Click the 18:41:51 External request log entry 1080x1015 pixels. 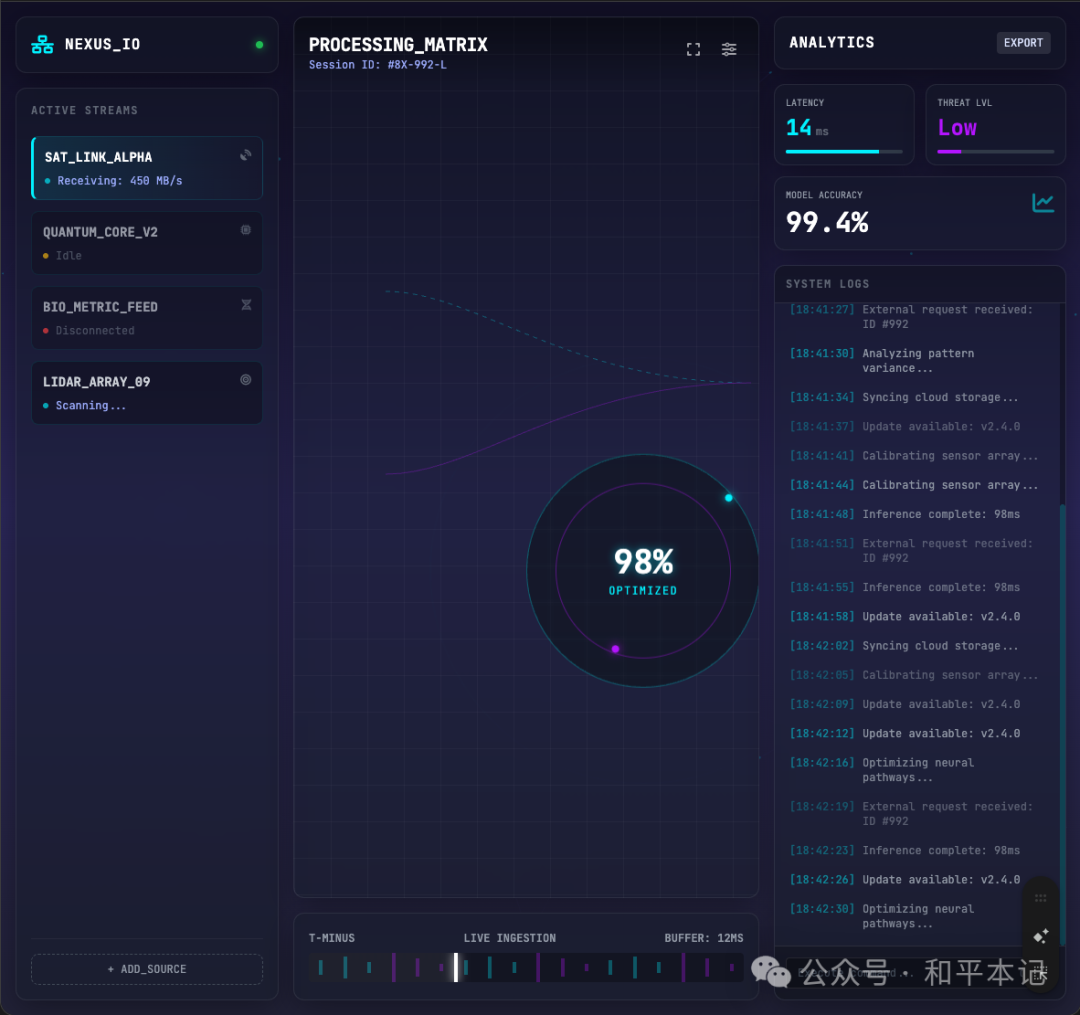911,551
